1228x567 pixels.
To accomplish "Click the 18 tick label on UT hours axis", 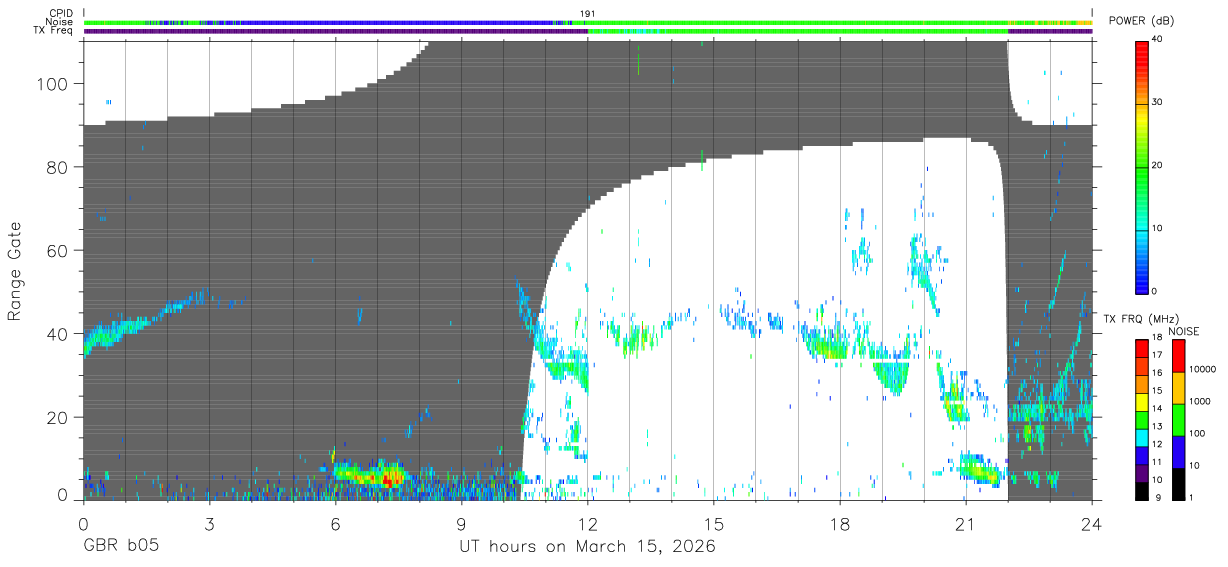I will tap(840, 524).
